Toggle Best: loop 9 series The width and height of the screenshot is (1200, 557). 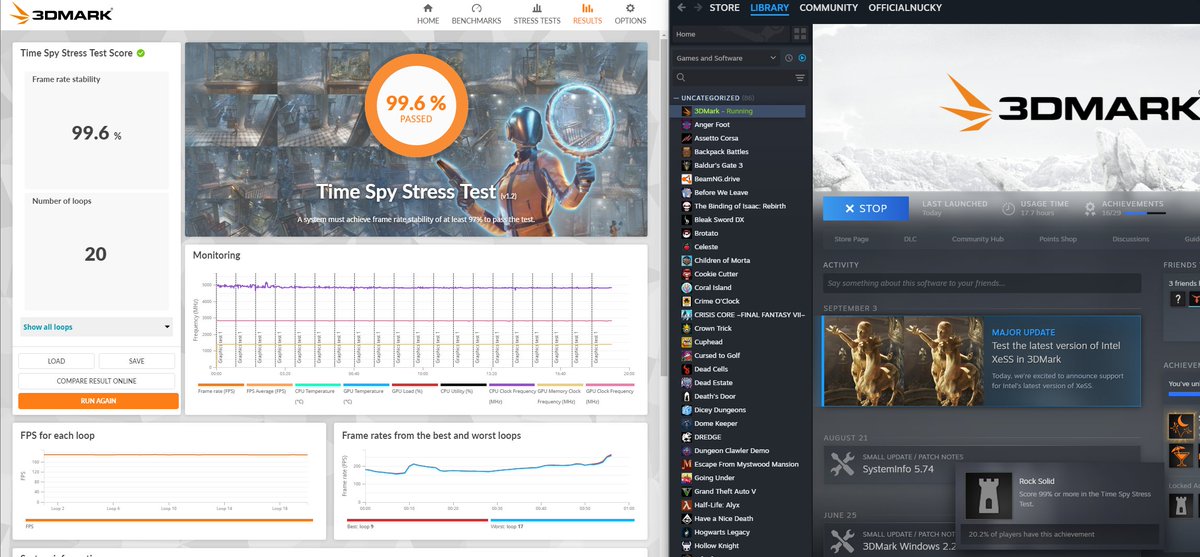[417, 523]
